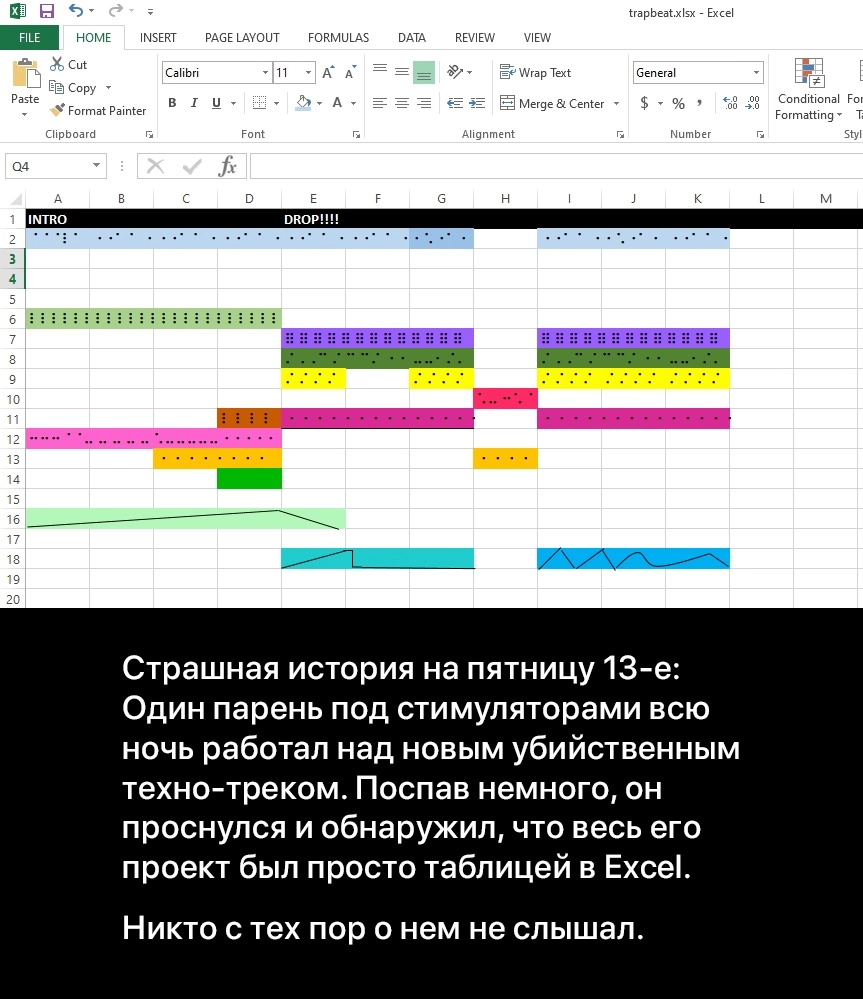Open the Font group dialog launcher

[357, 134]
